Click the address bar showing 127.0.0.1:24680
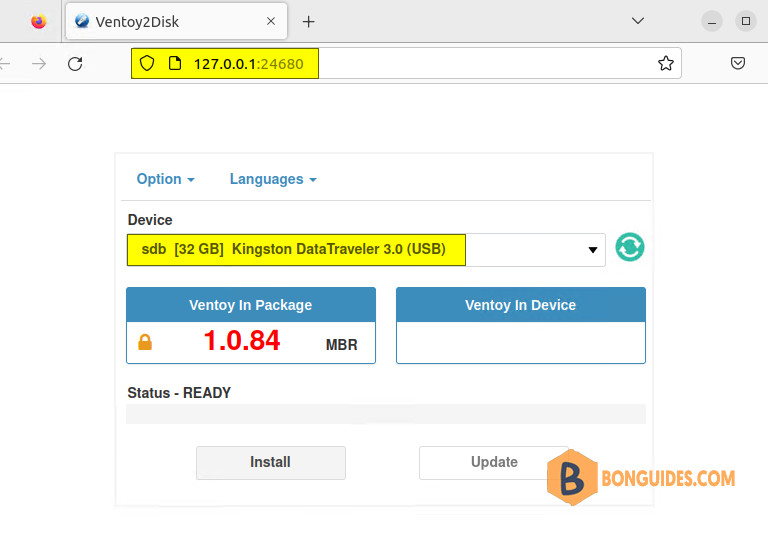 click(406, 63)
